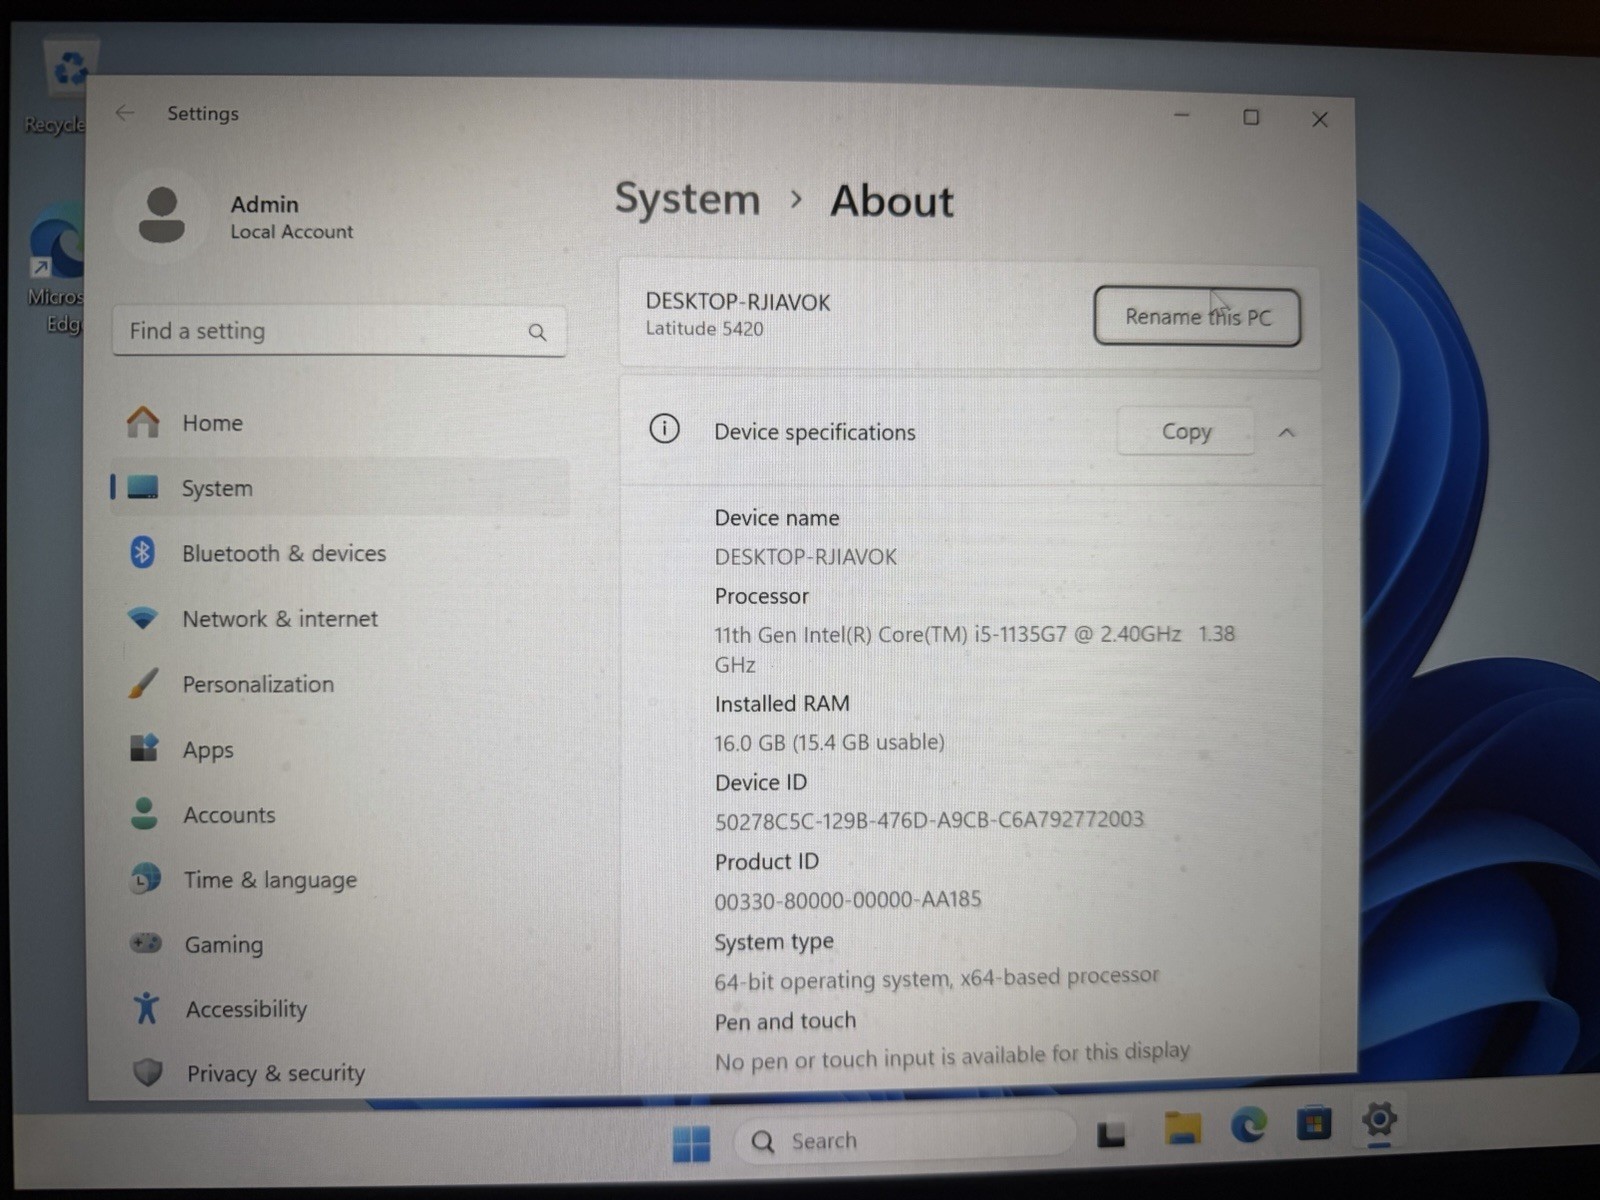The height and width of the screenshot is (1200, 1600).
Task: Click the No pen or touch input text
Action: tap(952, 1056)
